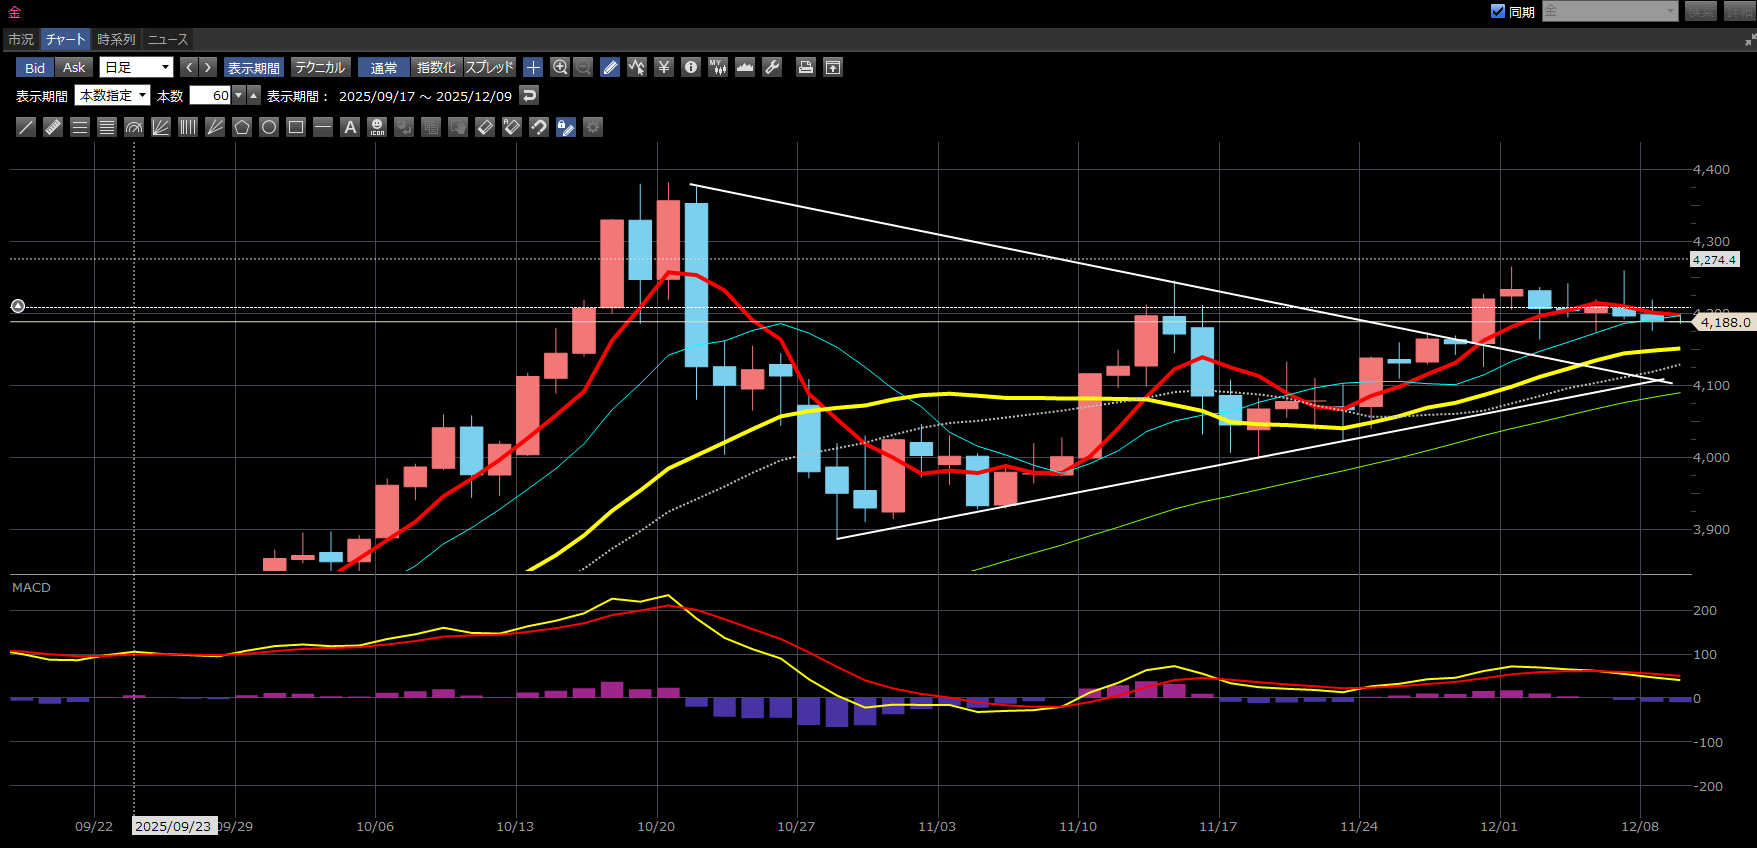Toggle the Bid price button
1757x848 pixels.
pos(35,67)
